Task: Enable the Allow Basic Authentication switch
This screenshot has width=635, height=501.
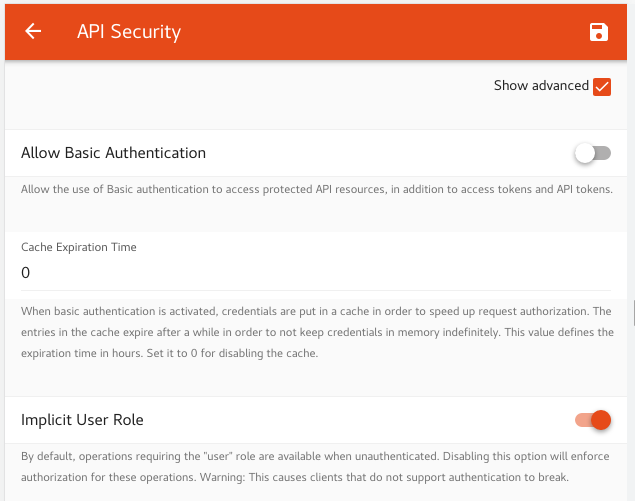Action: point(592,153)
